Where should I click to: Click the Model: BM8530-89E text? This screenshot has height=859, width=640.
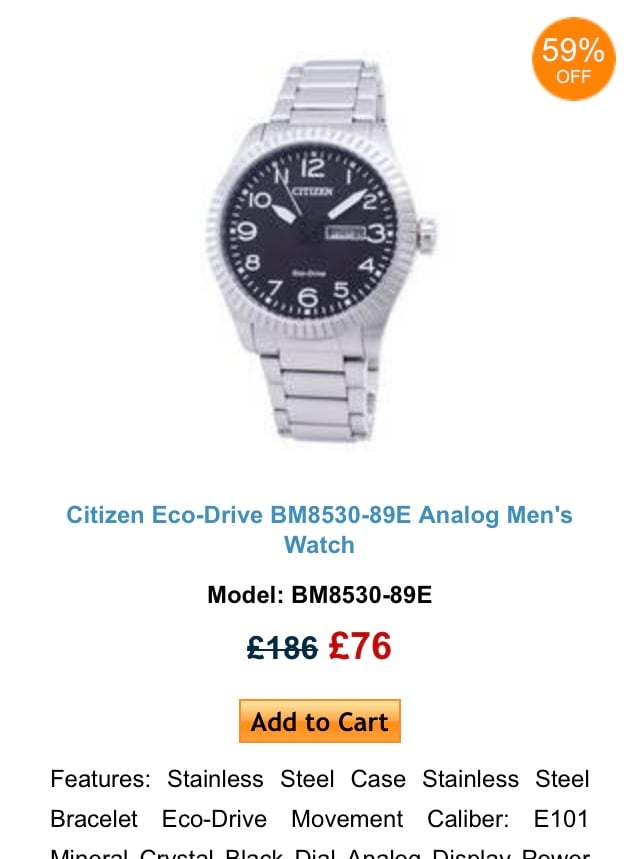[319, 595]
